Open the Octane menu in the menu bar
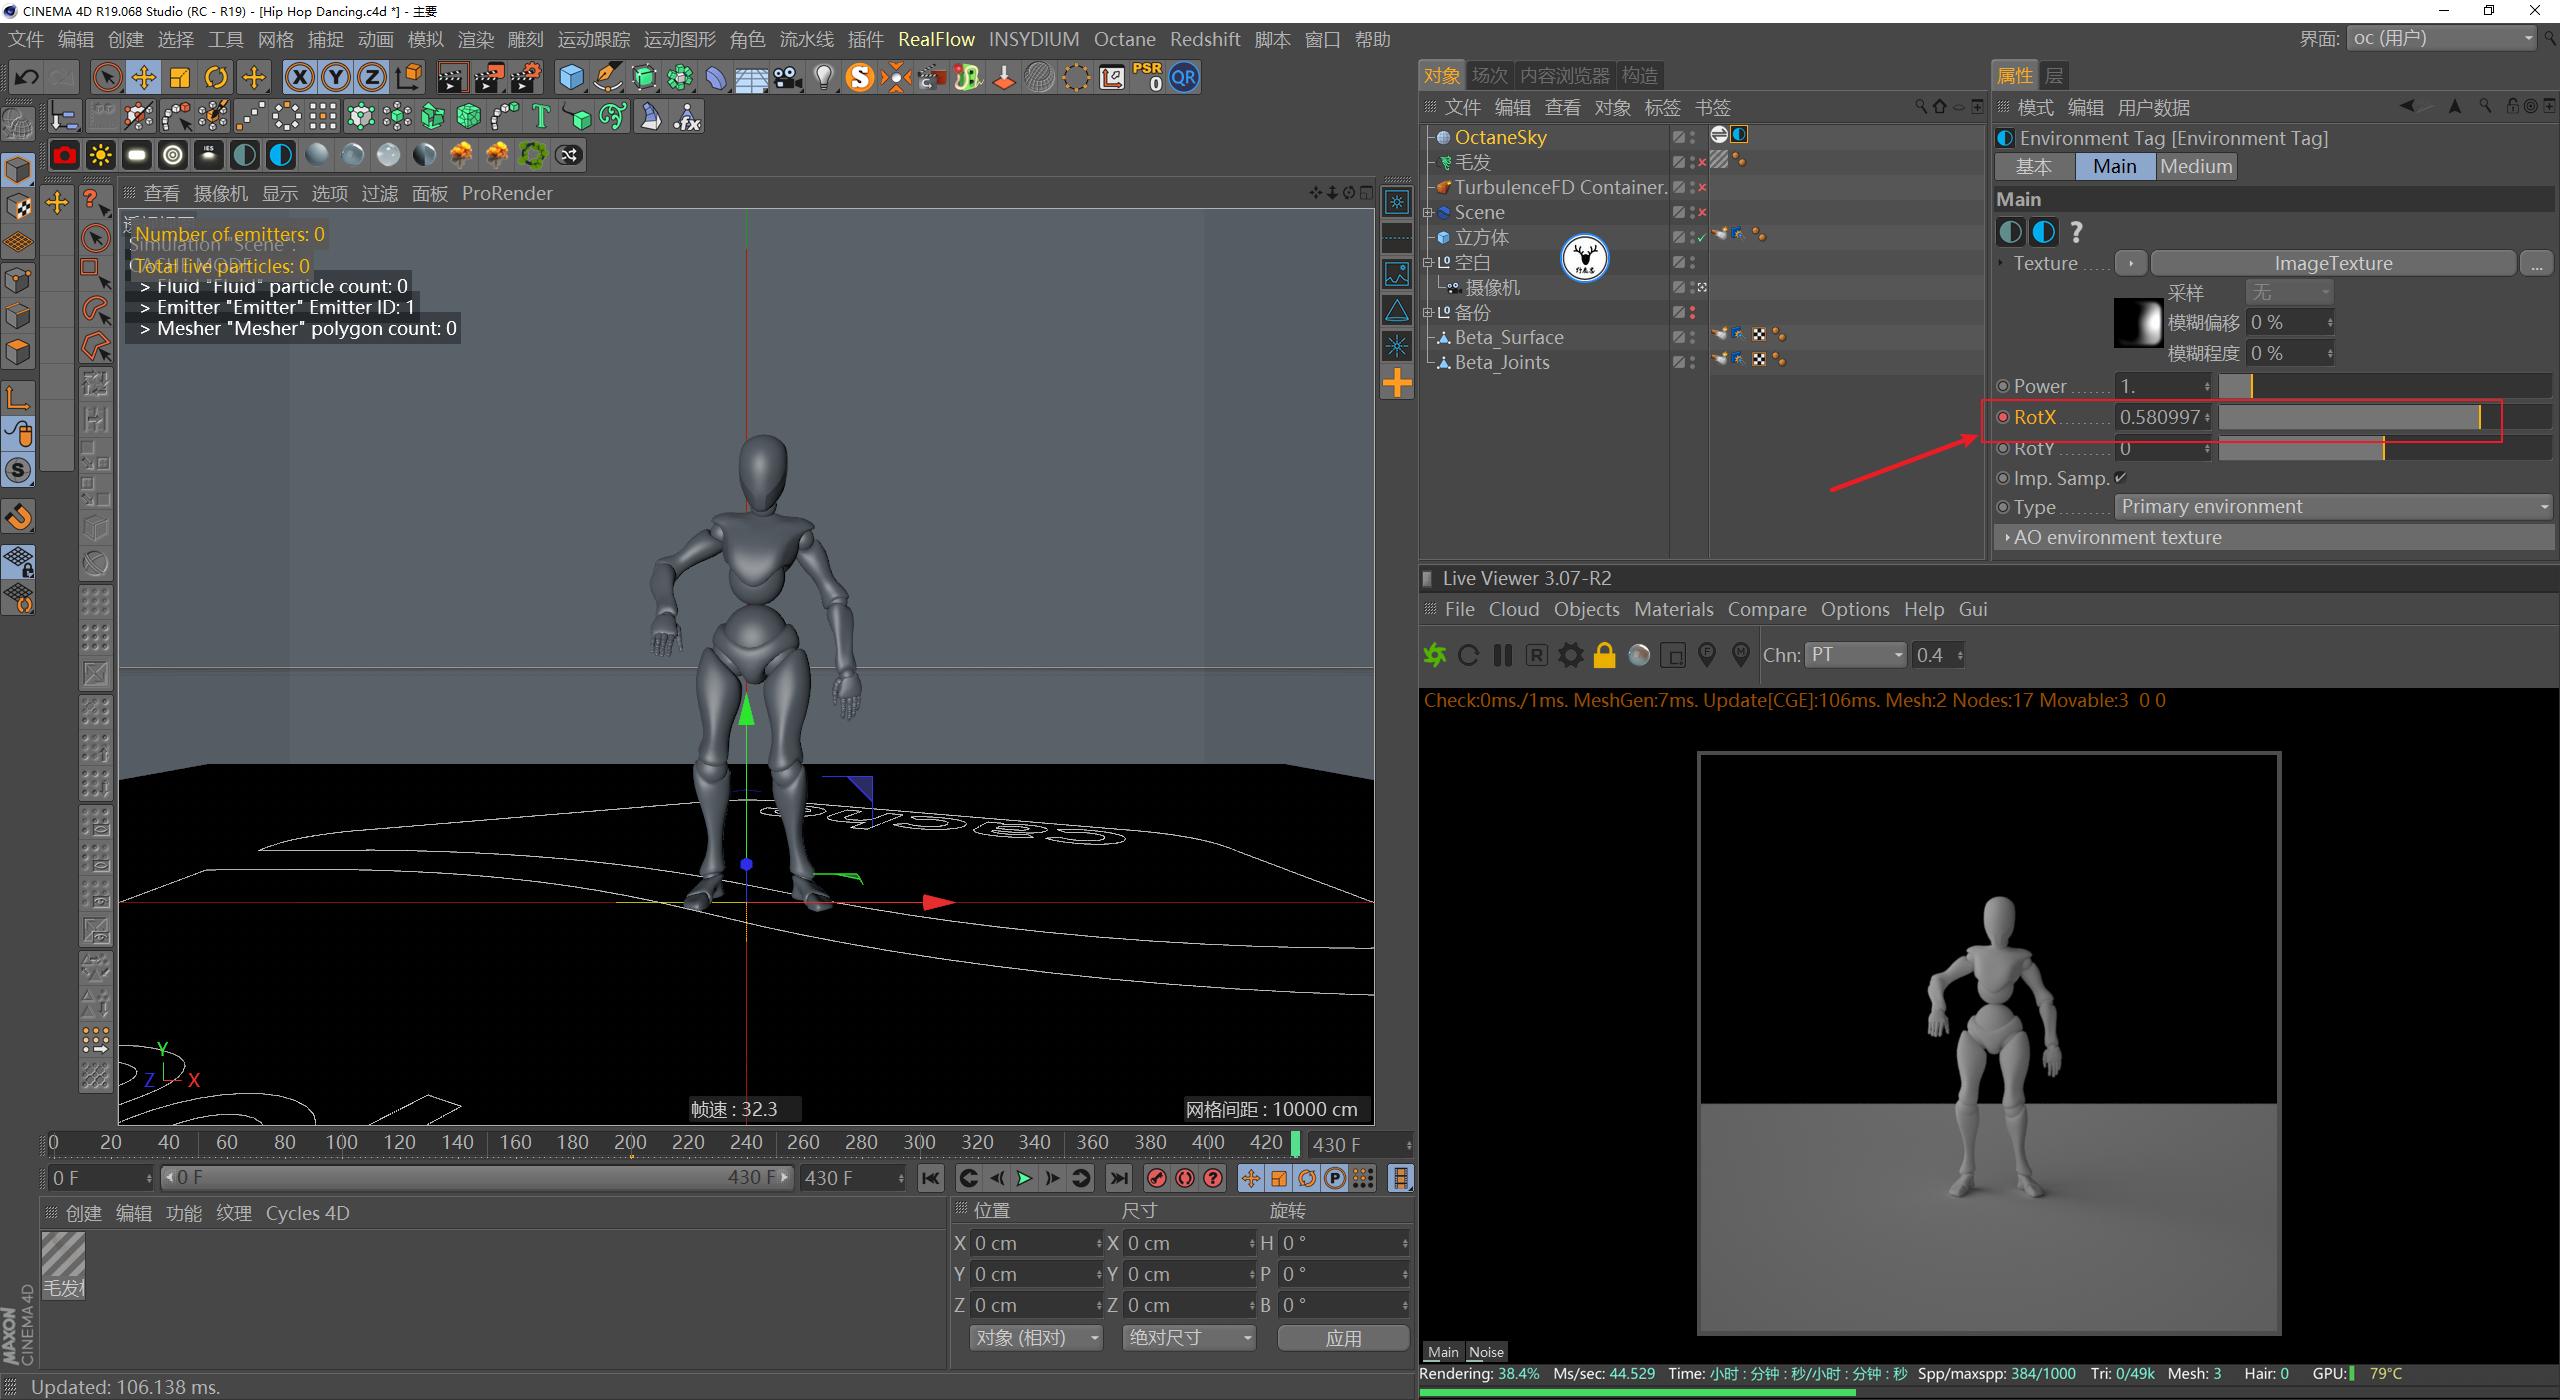The width and height of the screenshot is (2560, 1400). [x=1124, y=39]
